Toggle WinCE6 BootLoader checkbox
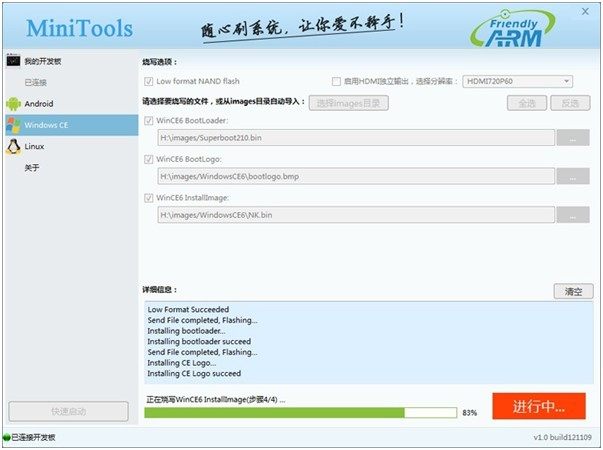Image resolution: width=603 pixels, height=450 pixels. [x=148, y=121]
